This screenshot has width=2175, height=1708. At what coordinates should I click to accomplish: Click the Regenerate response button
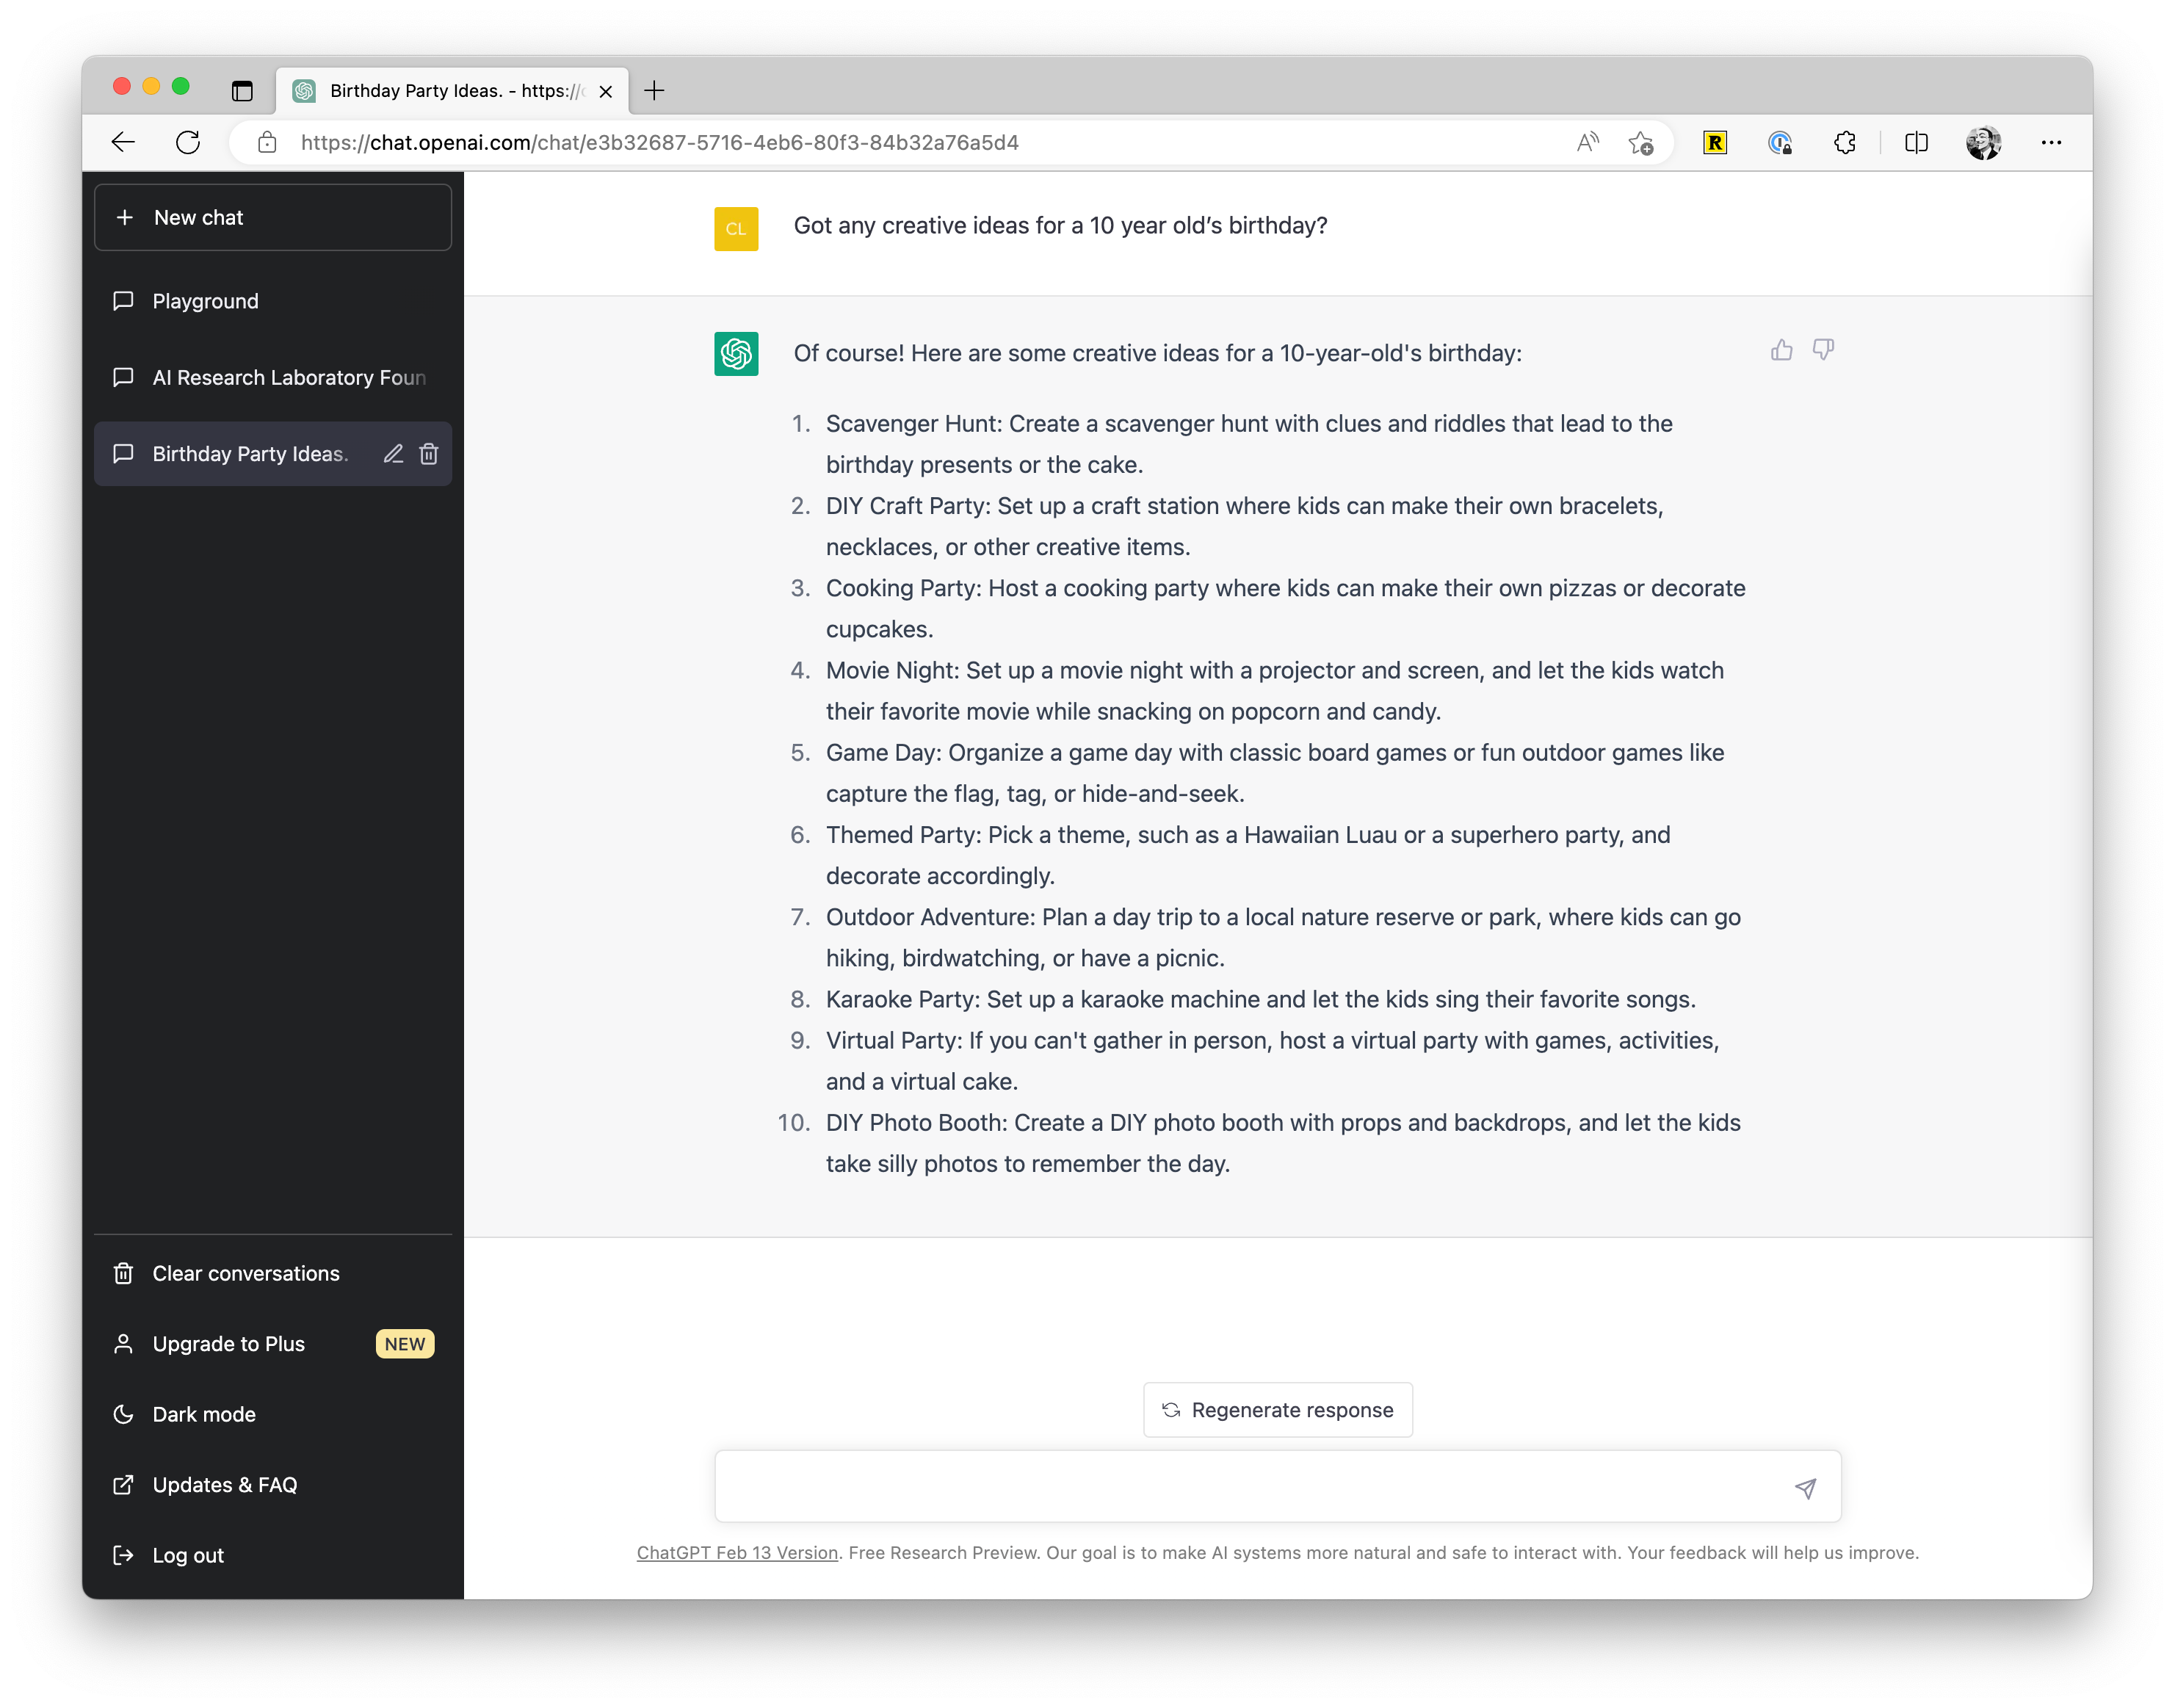pos(1278,1409)
